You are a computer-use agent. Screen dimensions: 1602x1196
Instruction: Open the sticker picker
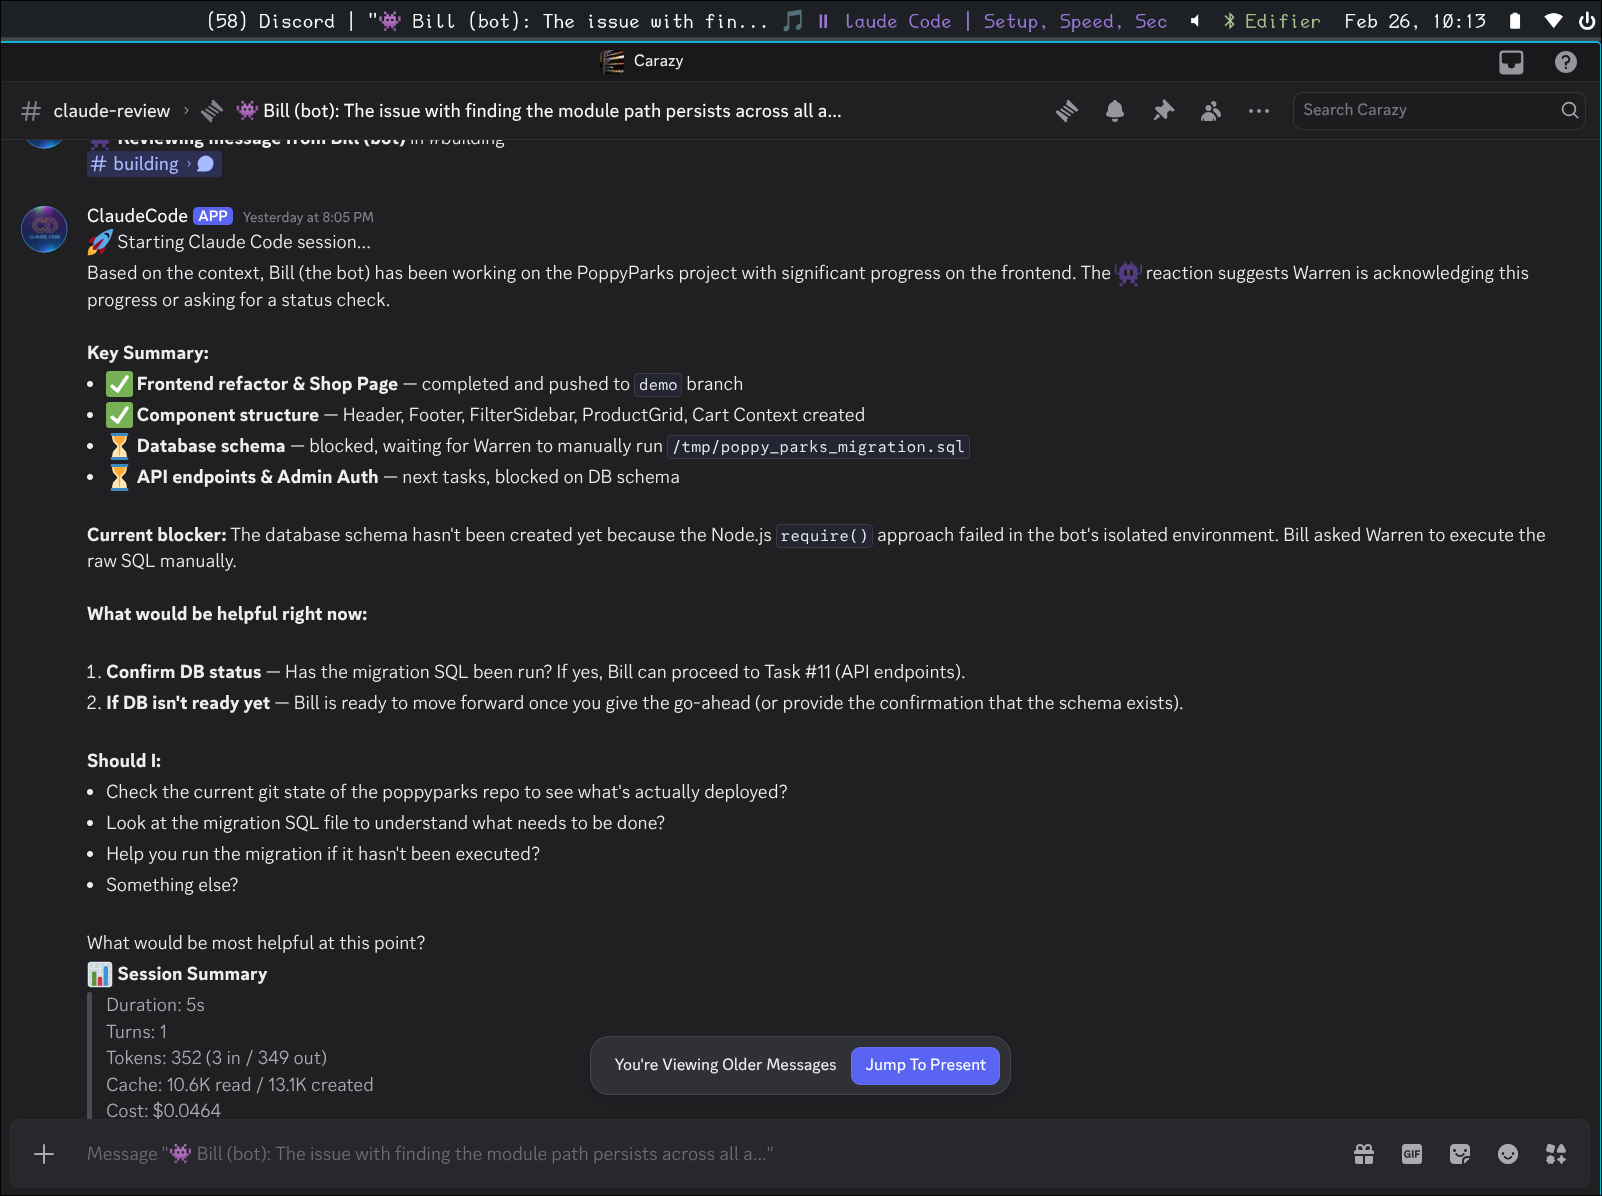1459,1154
